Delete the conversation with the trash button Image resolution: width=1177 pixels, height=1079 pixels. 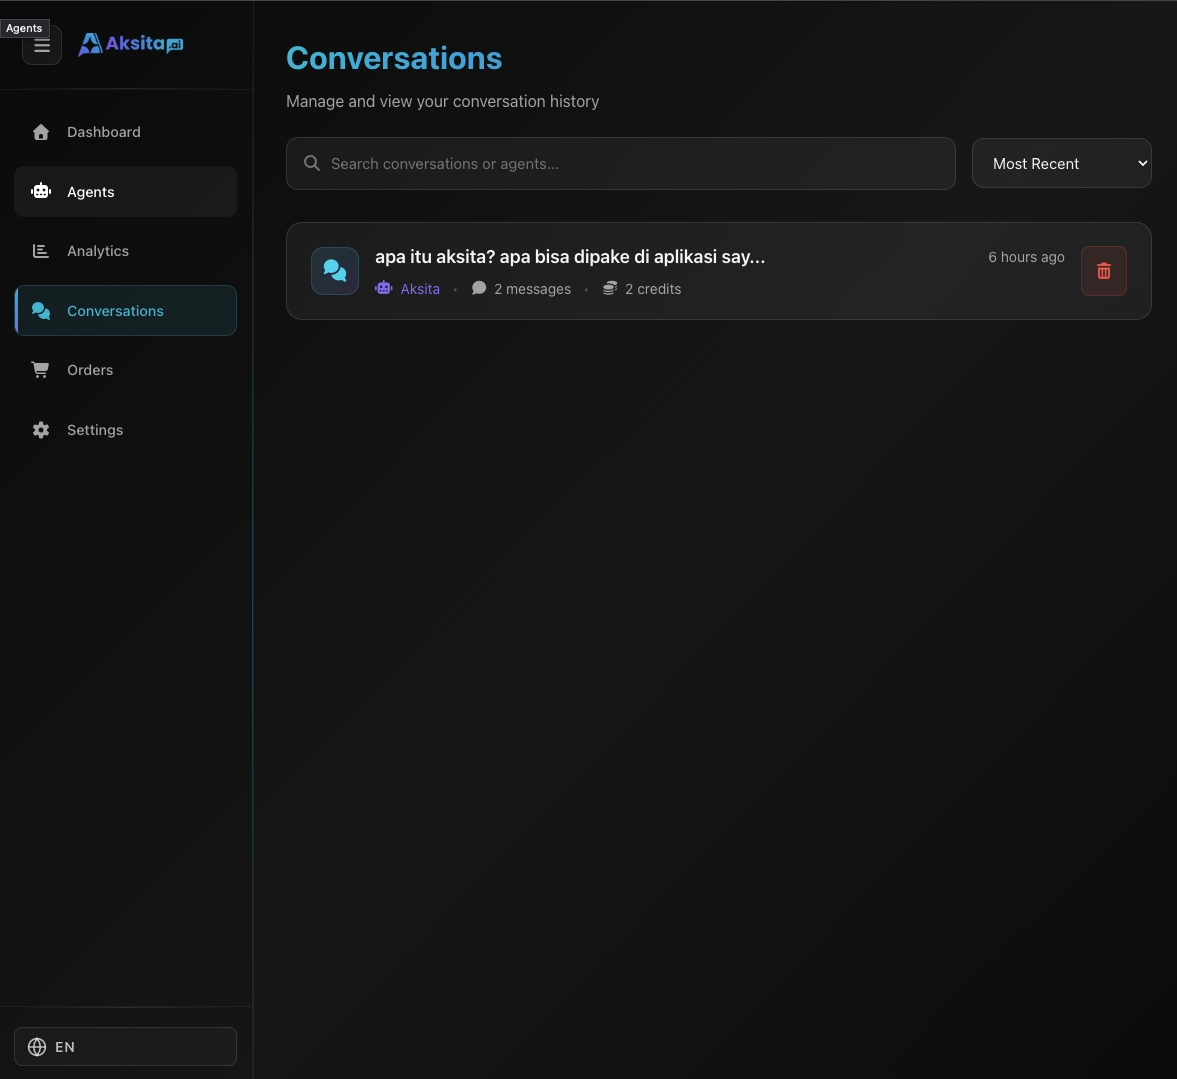pos(1103,270)
